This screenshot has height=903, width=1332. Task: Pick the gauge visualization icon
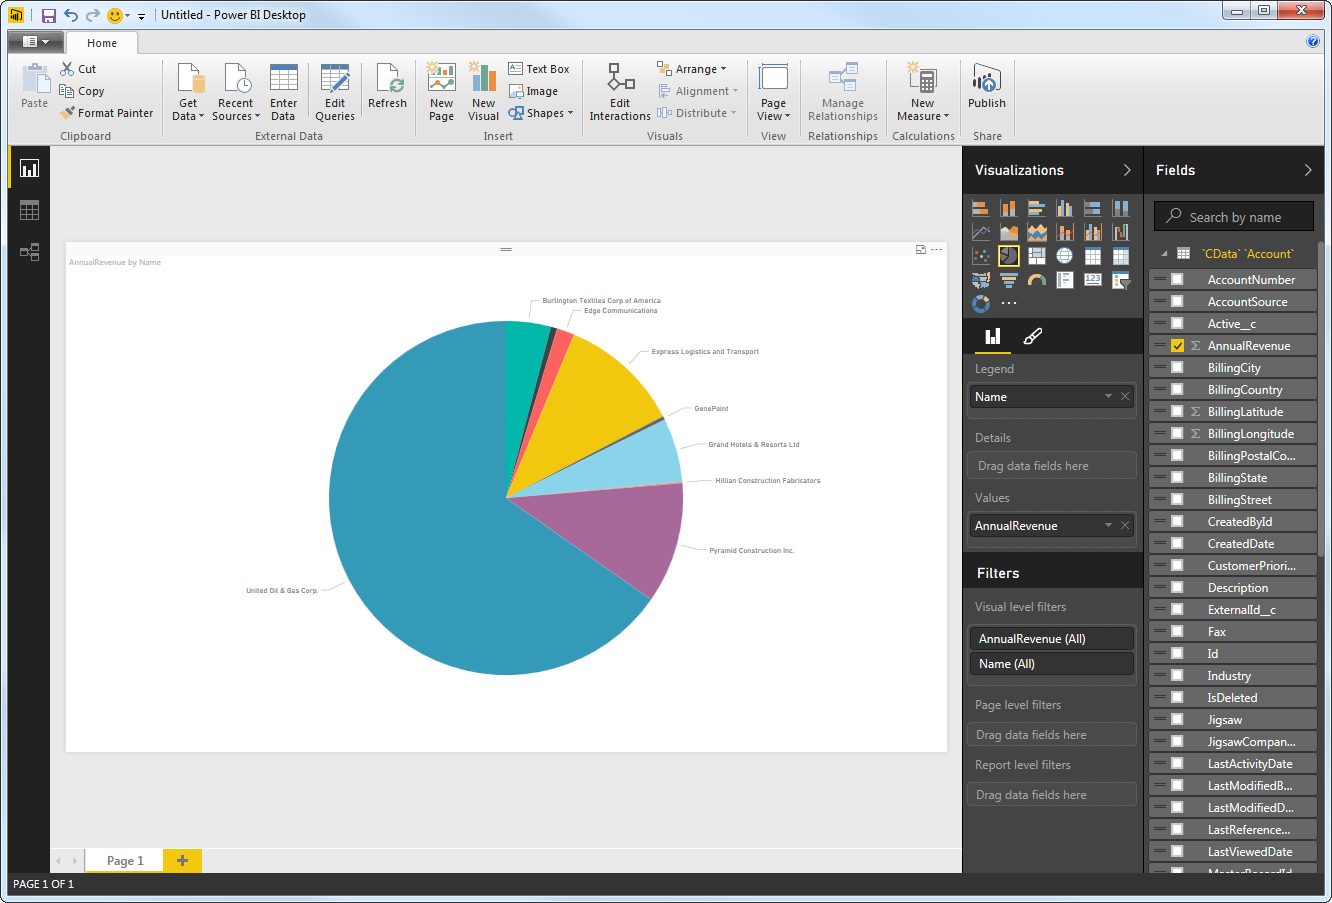tap(1037, 280)
